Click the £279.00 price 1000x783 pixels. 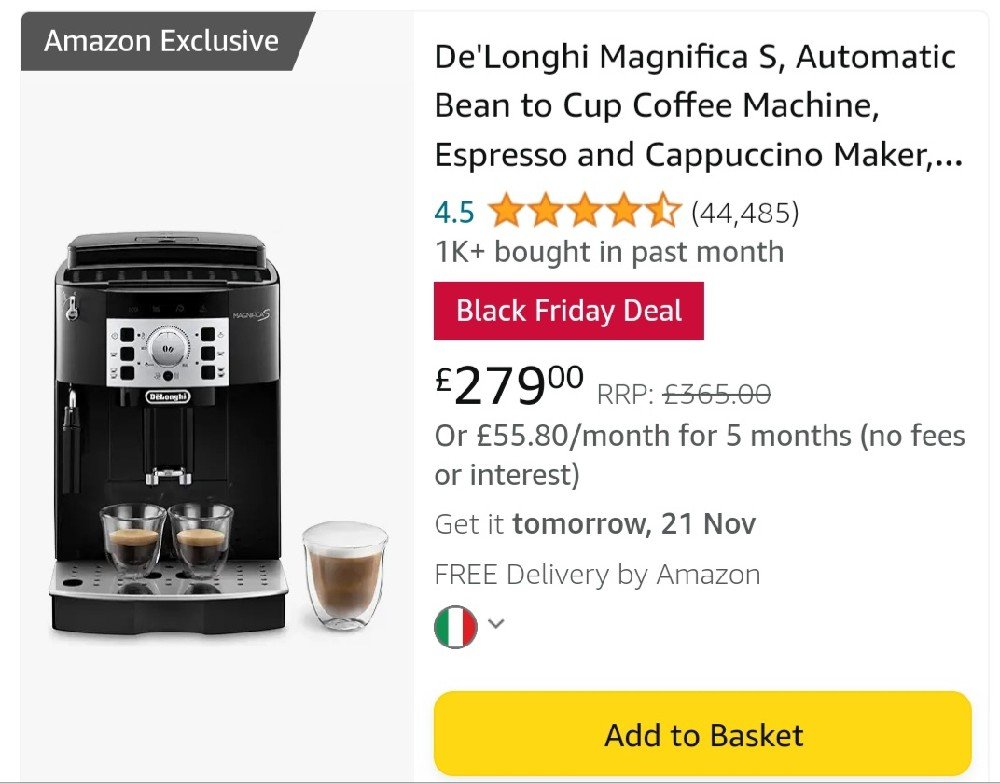tap(509, 385)
